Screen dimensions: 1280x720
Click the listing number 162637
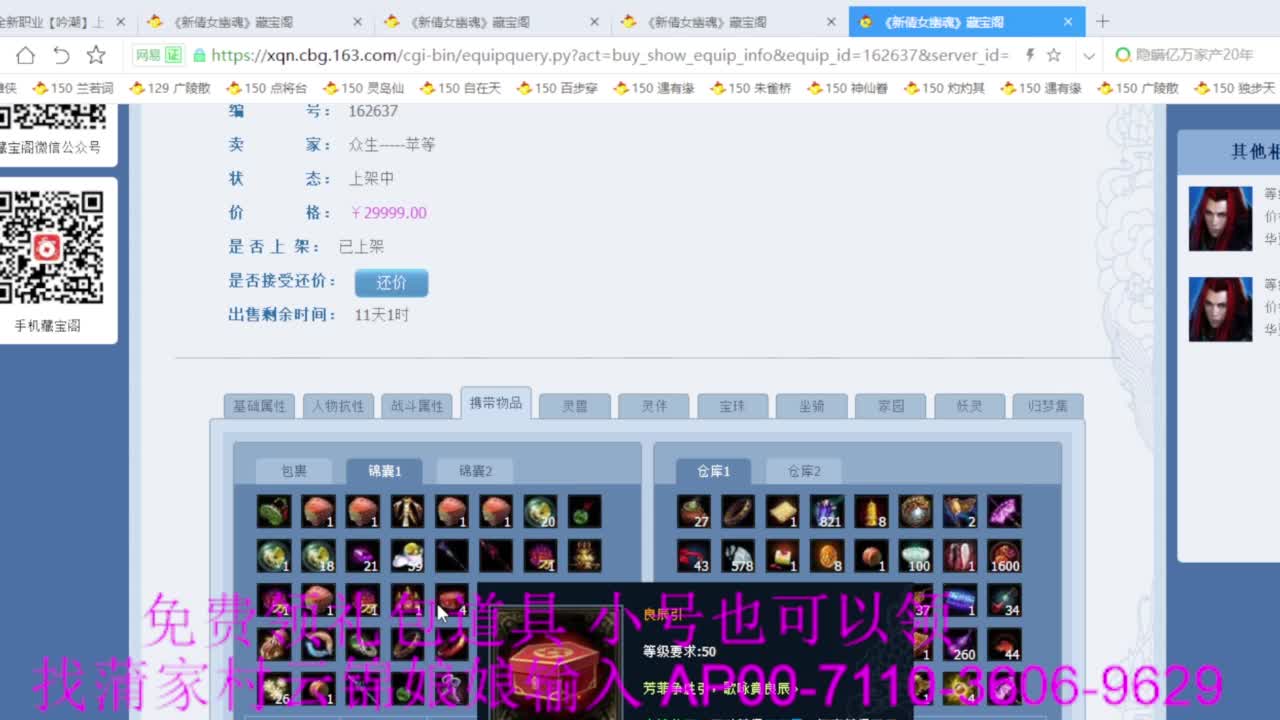tap(373, 111)
